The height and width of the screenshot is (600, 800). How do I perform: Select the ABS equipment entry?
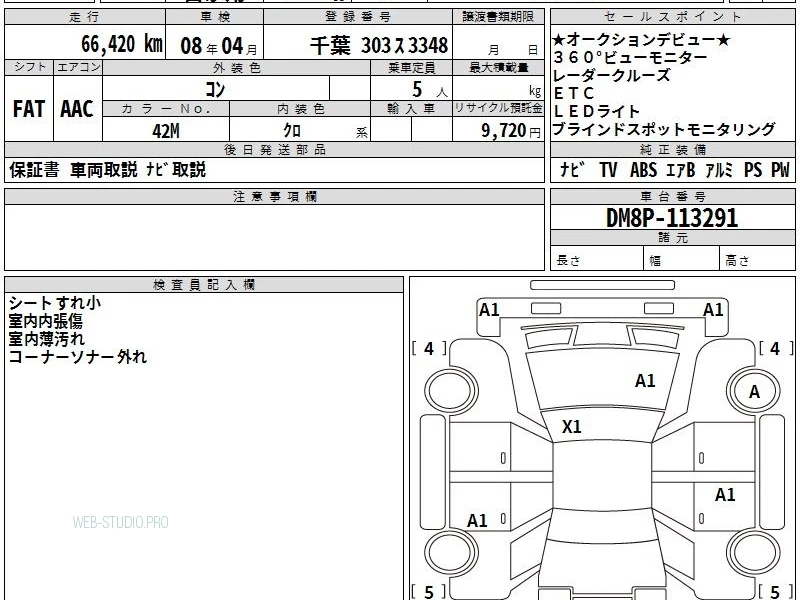click(x=643, y=169)
